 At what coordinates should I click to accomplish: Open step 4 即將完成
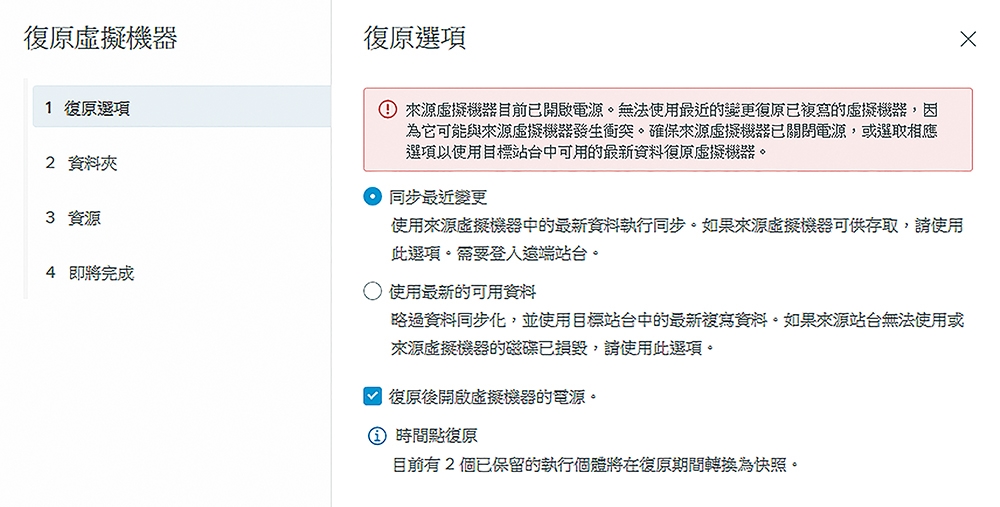pos(182,273)
